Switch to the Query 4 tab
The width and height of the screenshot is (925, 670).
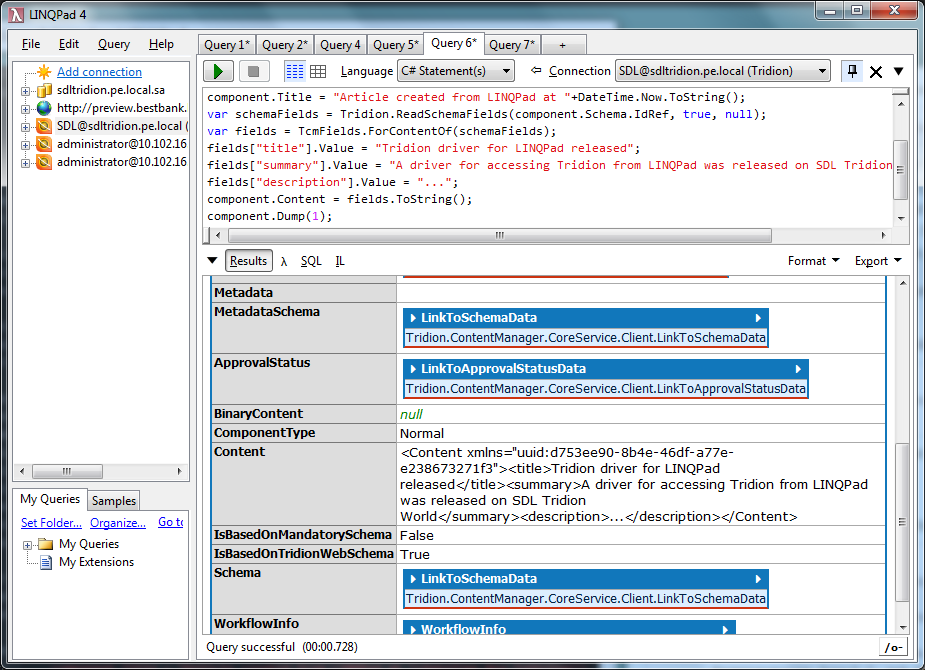coord(340,45)
